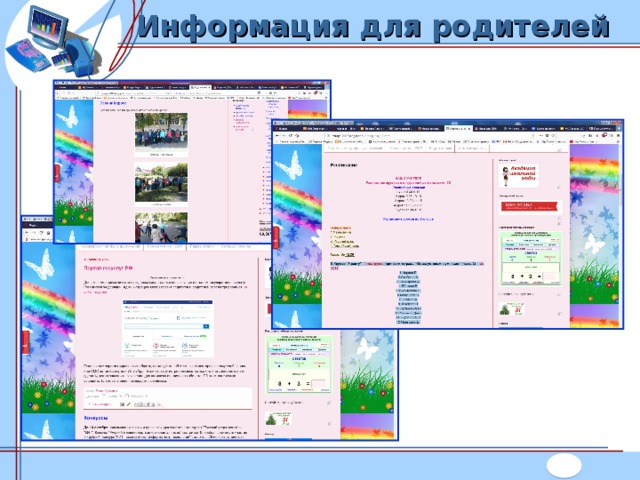
Task: Click the Christmas tree calendar widget in right window
Action: (x=511, y=309)
